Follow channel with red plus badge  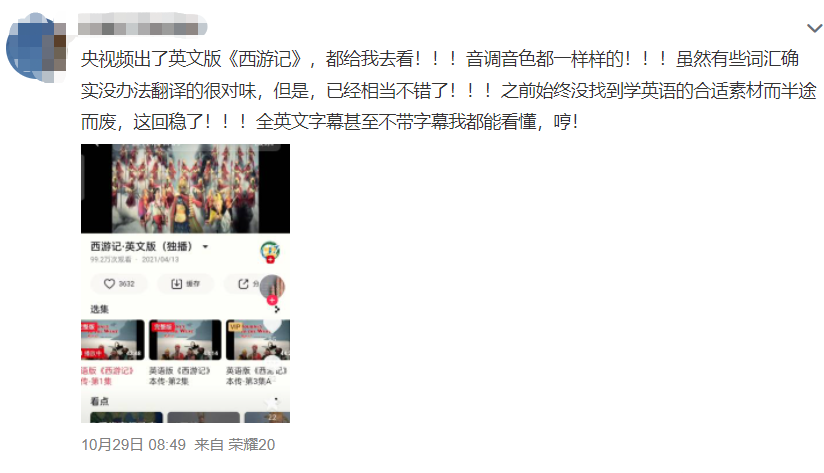point(270,260)
